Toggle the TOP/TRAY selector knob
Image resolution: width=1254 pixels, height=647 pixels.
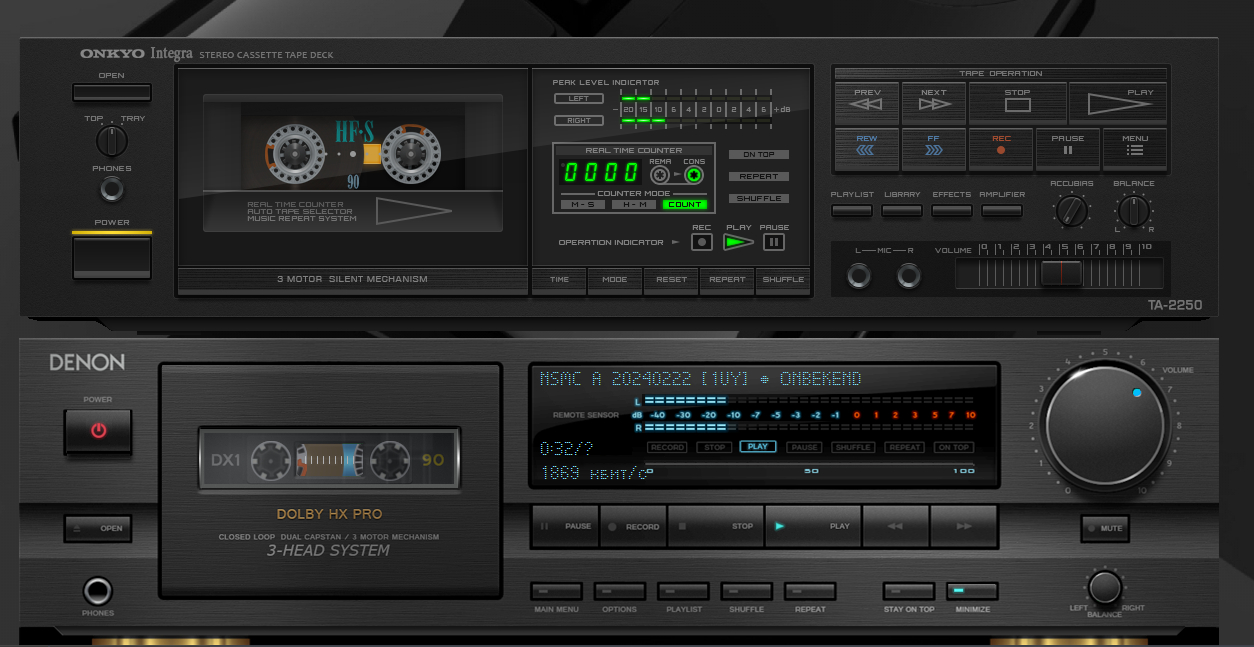[x=112, y=141]
